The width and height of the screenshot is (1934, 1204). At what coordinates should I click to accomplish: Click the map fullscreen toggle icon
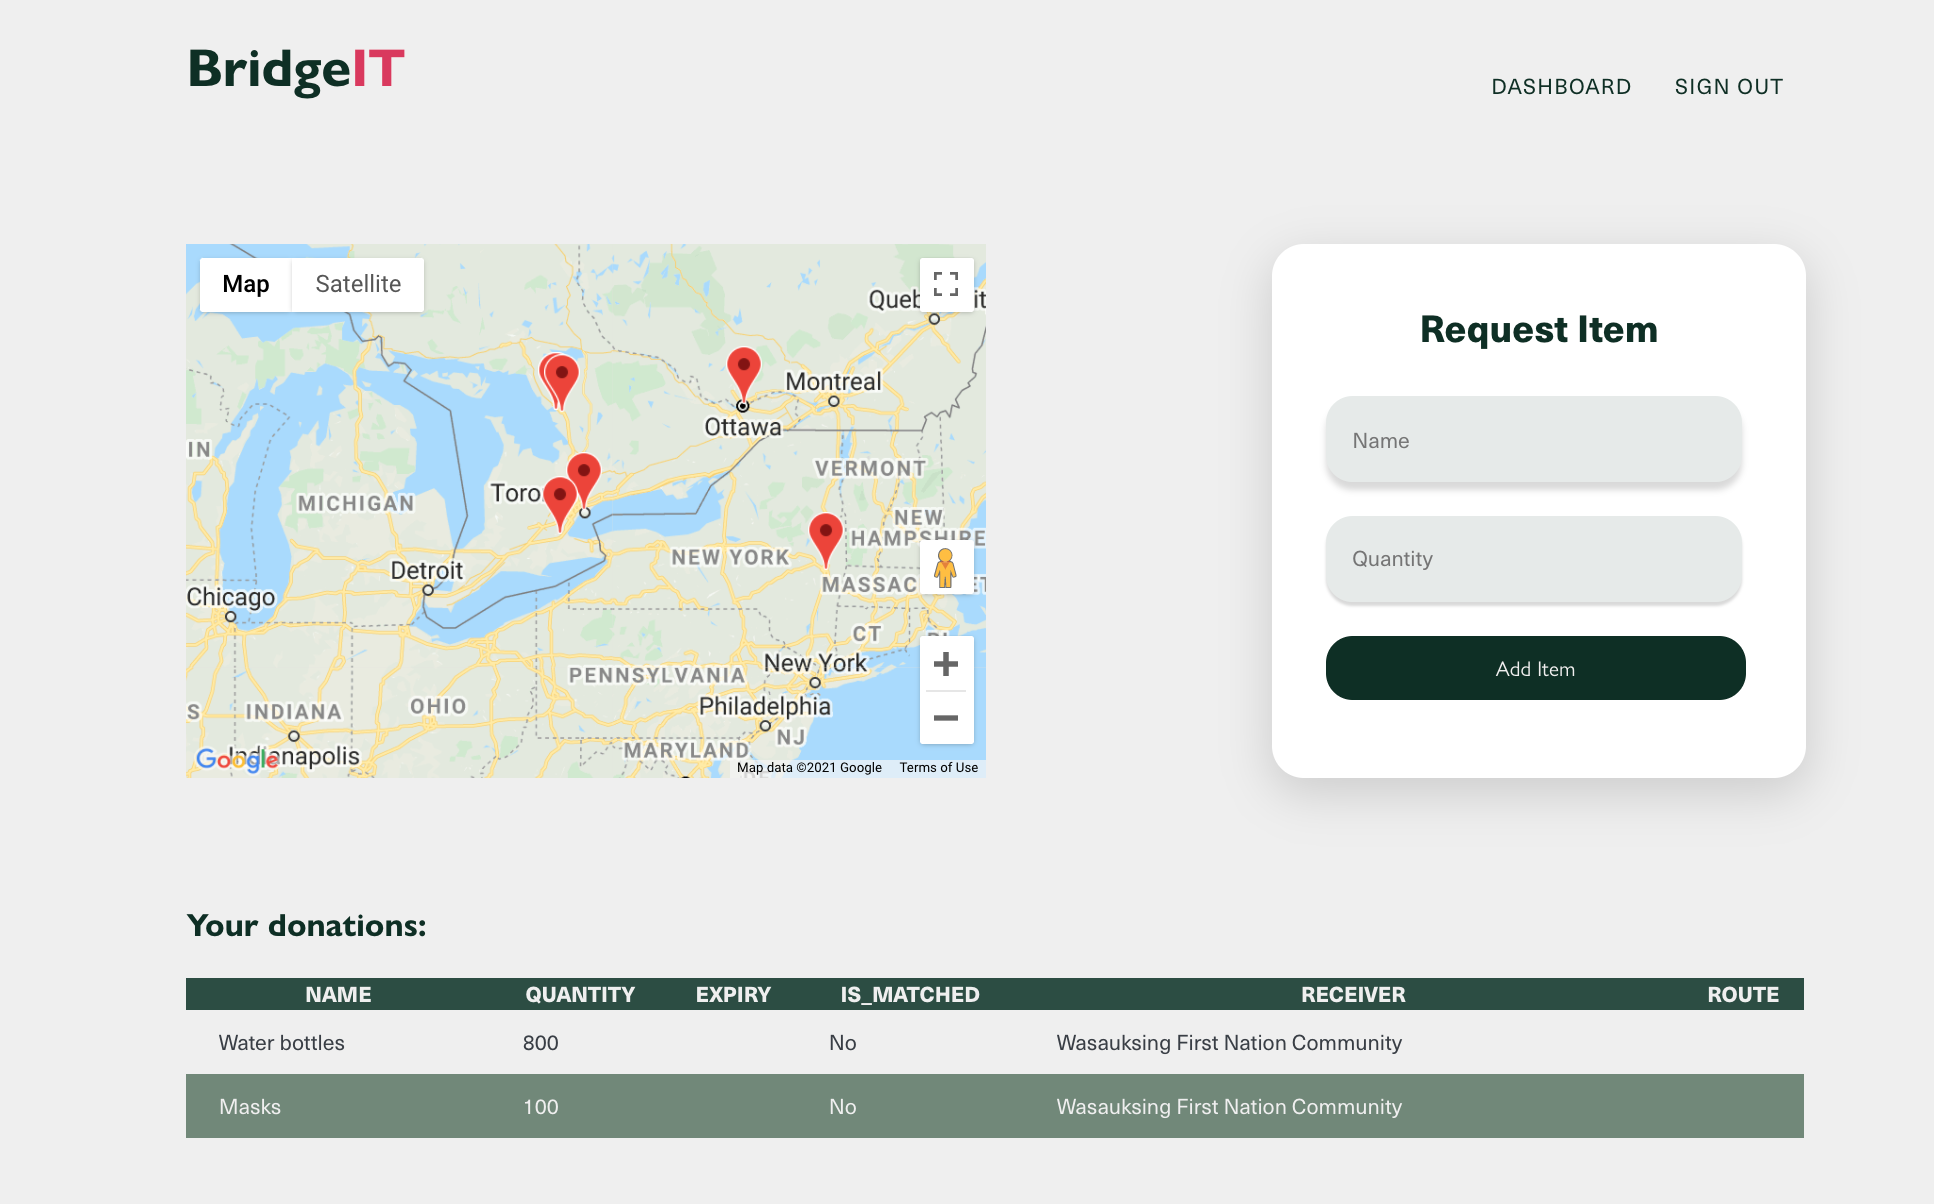(945, 285)
